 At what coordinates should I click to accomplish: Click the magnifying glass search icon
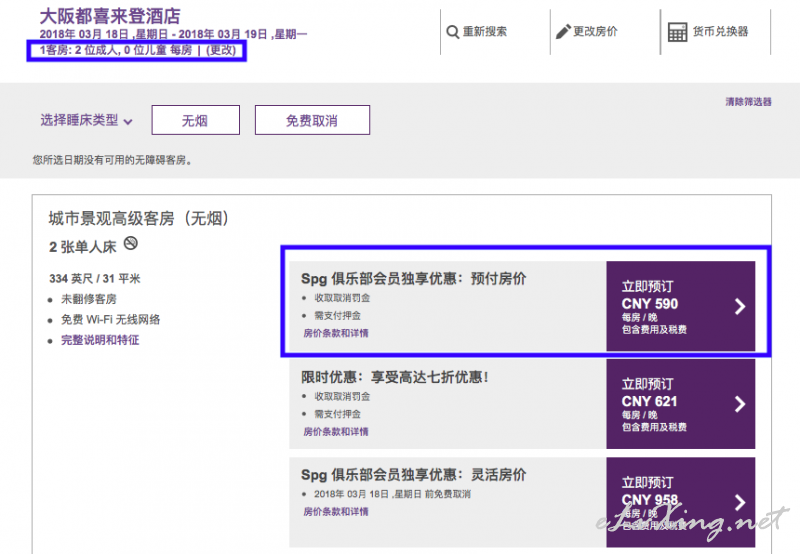click(452, 32)
